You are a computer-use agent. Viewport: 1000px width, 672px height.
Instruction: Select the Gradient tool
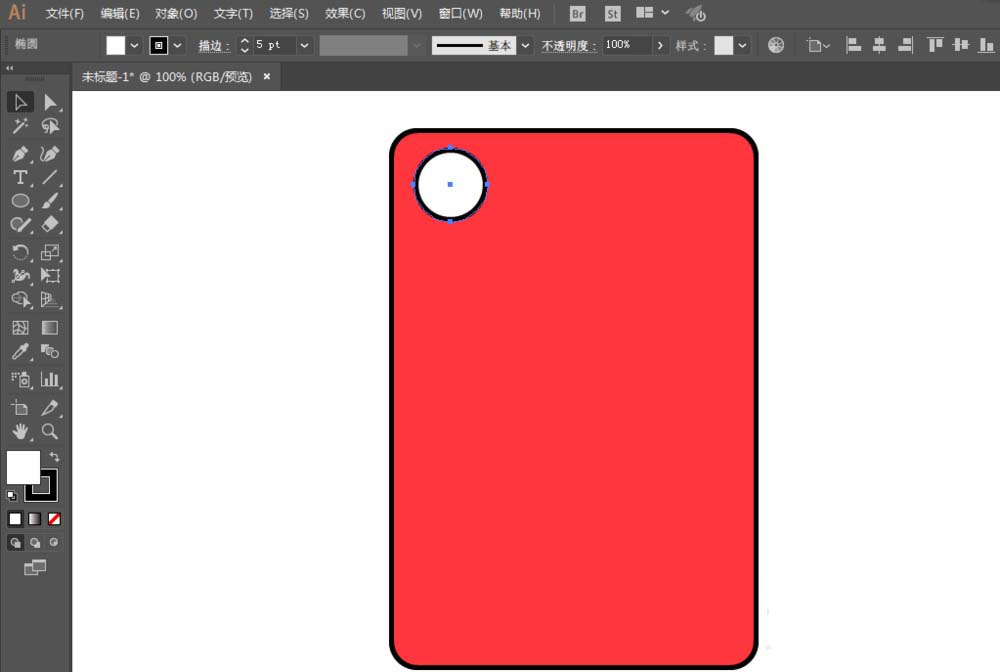point(50,328)
